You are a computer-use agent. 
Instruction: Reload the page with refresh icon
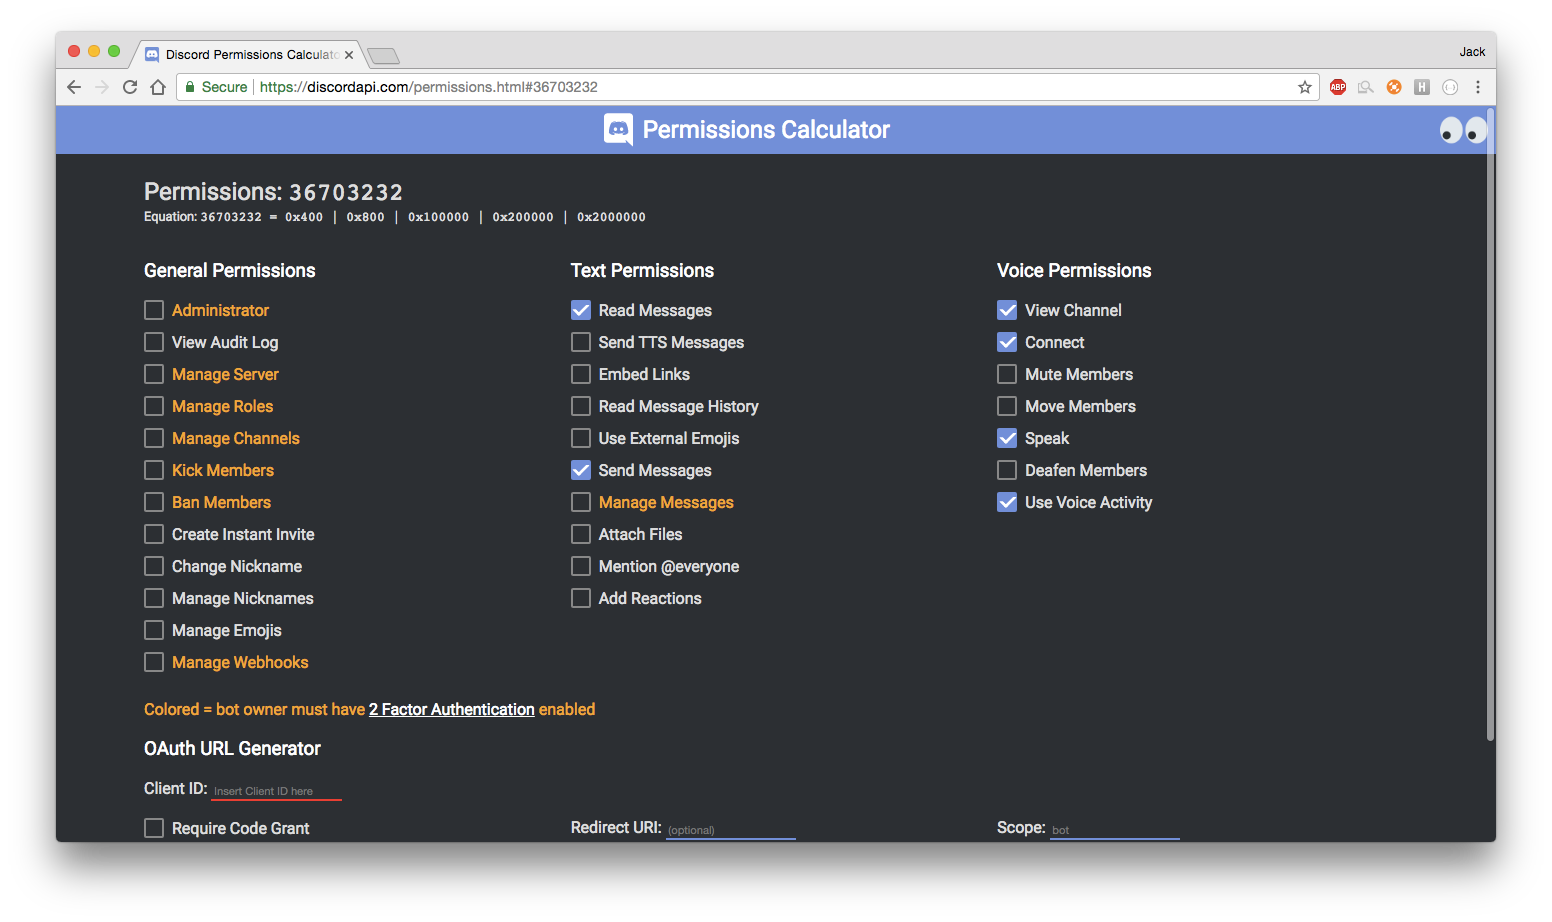[130, 87]
